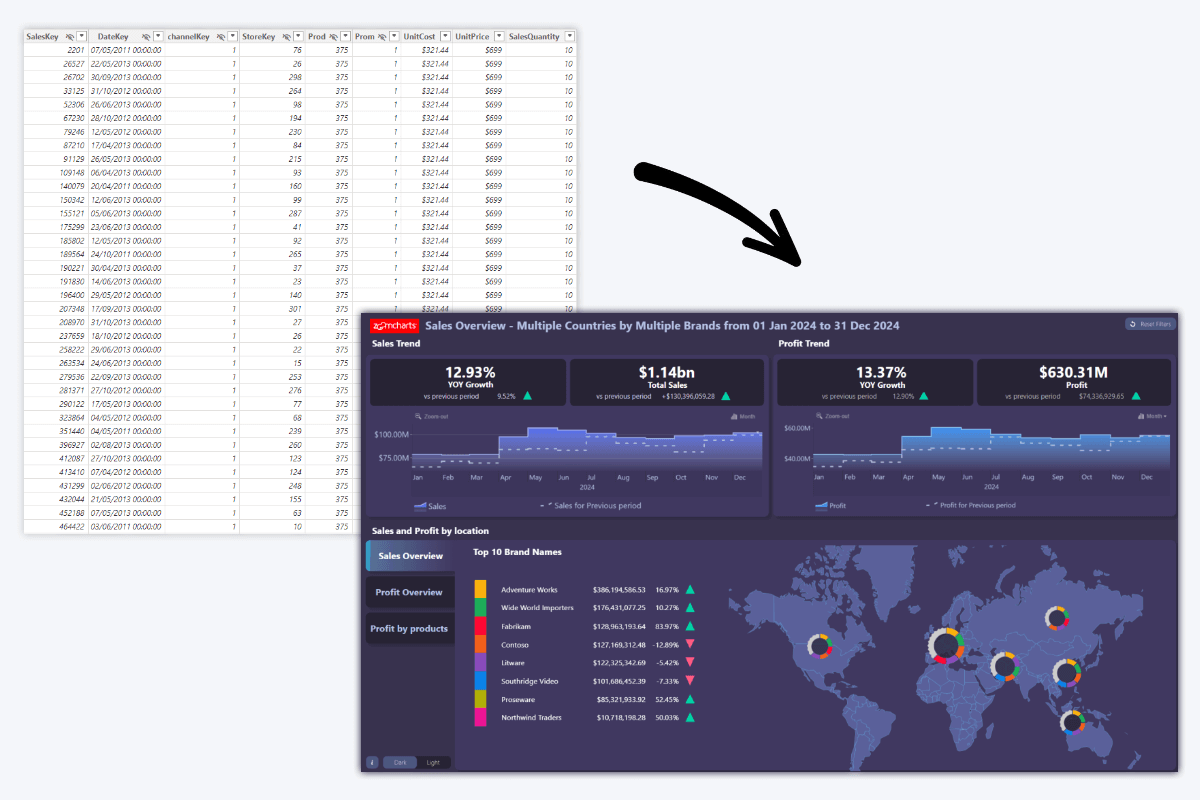Switch dashboard theme to Dark
Screen dimensions: 1200x800
400,762
